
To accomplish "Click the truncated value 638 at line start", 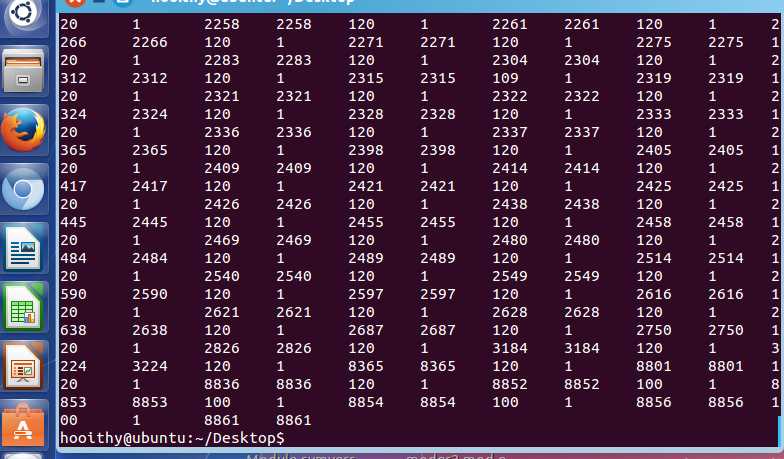I will click(x=73, y=330).
